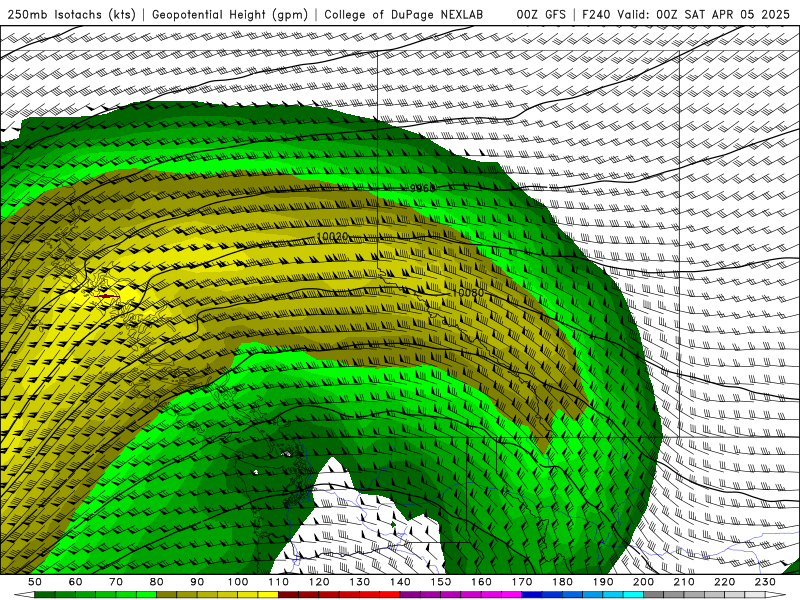800x600 pixels.
Task: Click the 9960 height contour label
Action: tap(422, 188)
